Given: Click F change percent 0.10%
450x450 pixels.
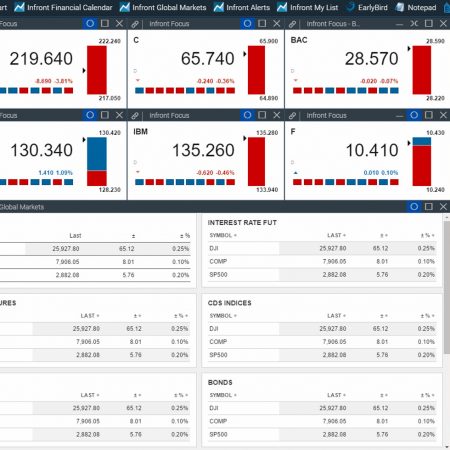Looking at the screenshot, I should coord(390,173).
